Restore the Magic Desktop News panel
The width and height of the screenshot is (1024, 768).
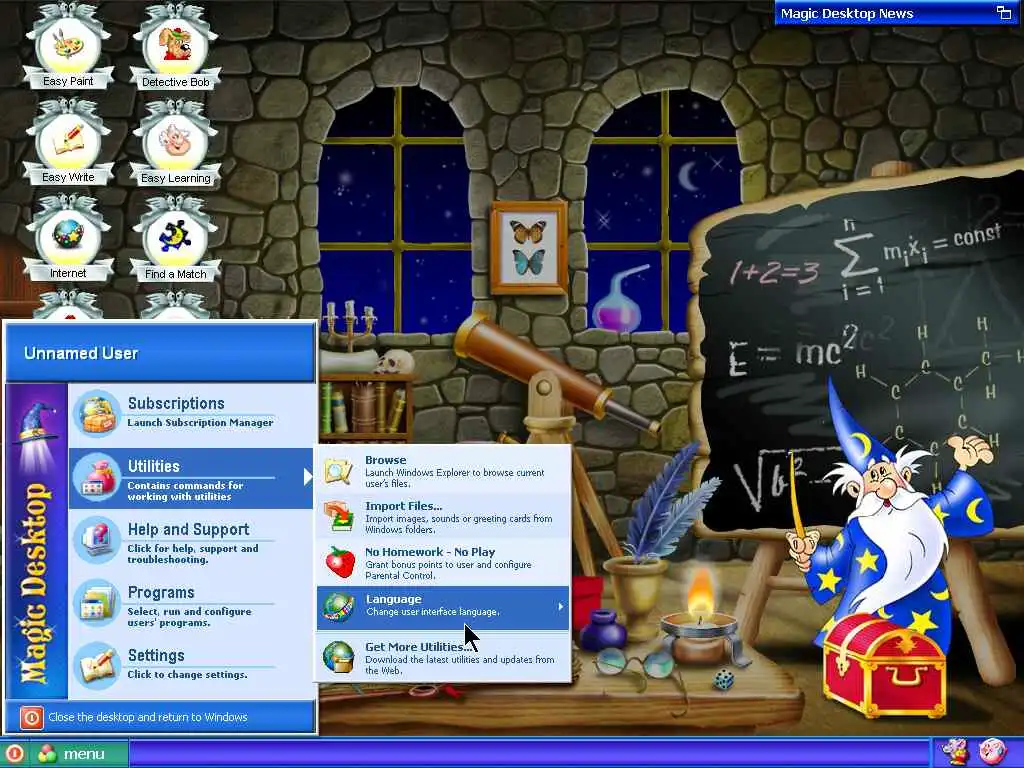(1004, 13)
